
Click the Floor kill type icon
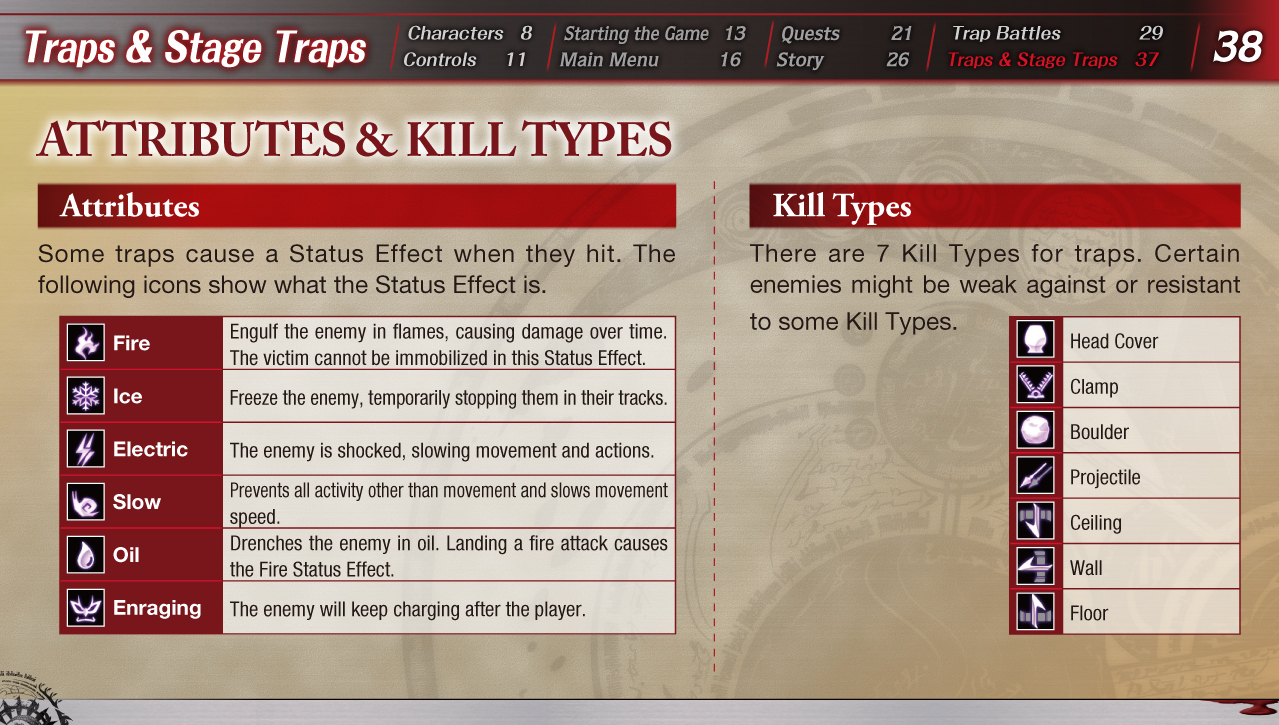[1035, 612]
